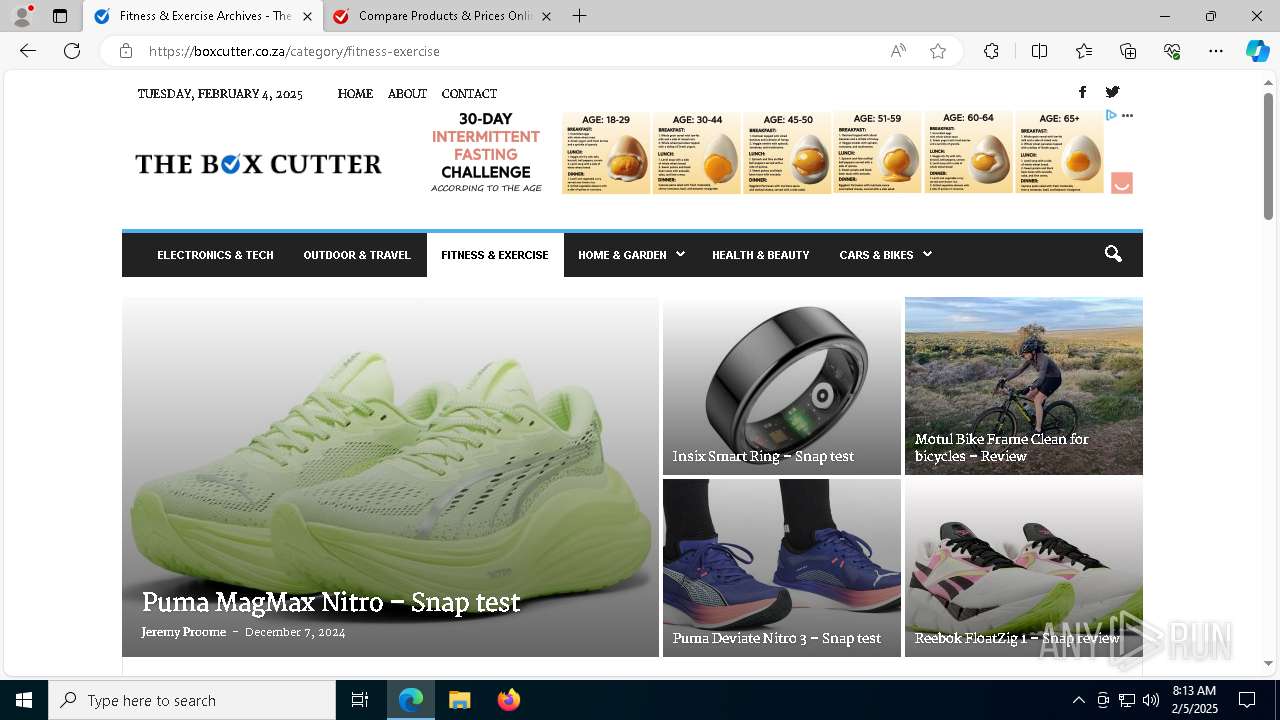The height and width of the screenshot is (720, 1280).
Task: Open browser Extensions menu
Action: tap(991, 51)
